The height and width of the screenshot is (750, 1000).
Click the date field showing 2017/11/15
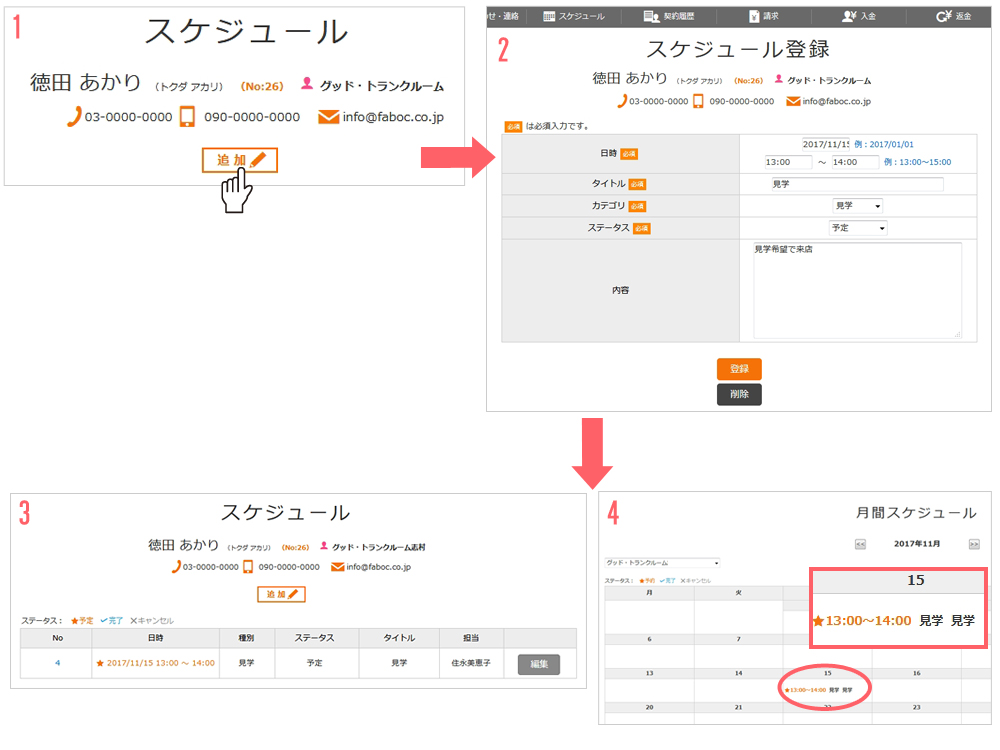click(825, 144)
